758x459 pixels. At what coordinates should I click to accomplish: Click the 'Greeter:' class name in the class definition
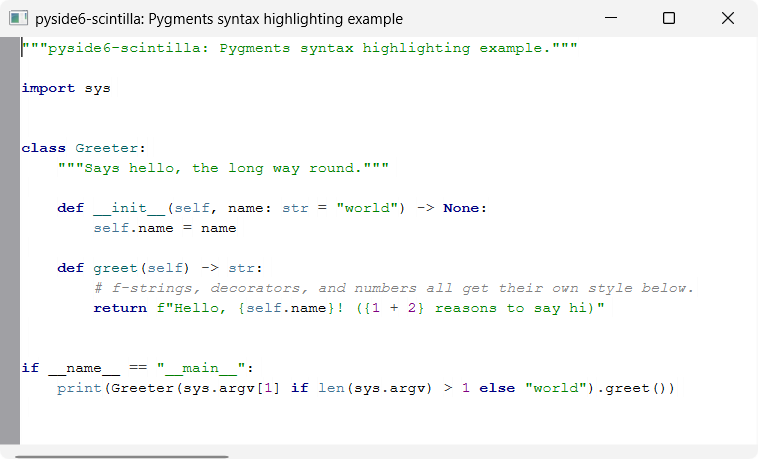(110, 148)
